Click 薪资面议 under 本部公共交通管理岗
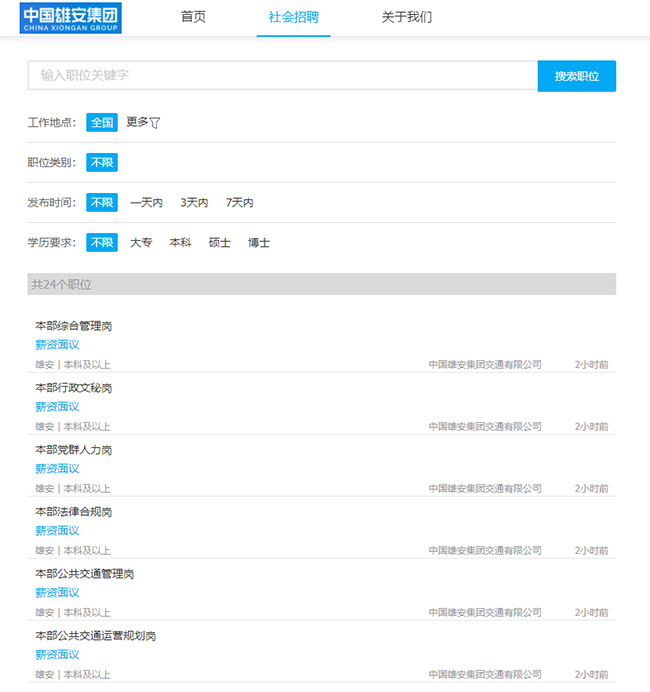 click(x=57, y=593)
